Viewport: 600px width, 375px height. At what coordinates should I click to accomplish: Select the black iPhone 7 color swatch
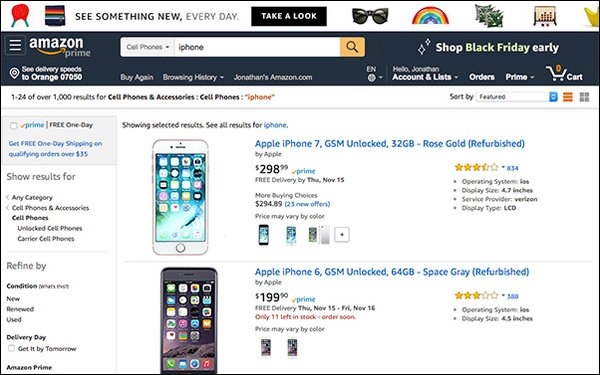pos(264,235)
